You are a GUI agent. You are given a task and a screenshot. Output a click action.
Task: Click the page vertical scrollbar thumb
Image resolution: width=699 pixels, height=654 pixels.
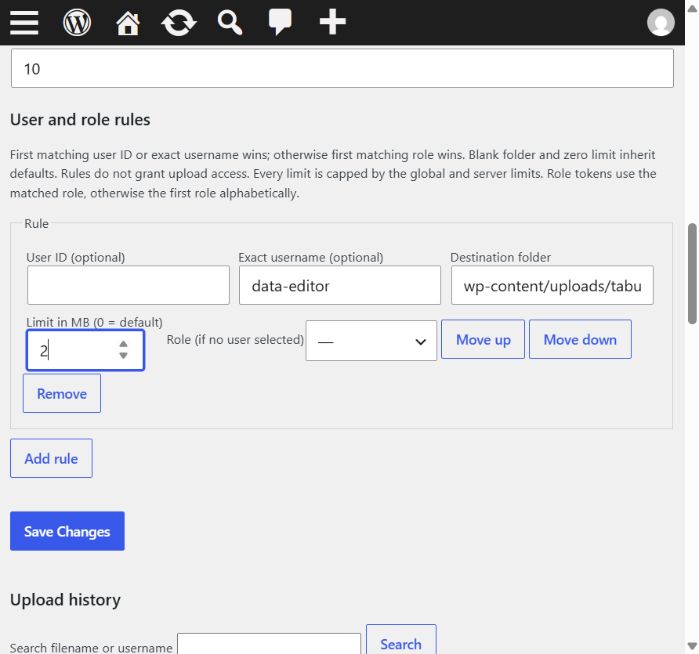[692, 274]
